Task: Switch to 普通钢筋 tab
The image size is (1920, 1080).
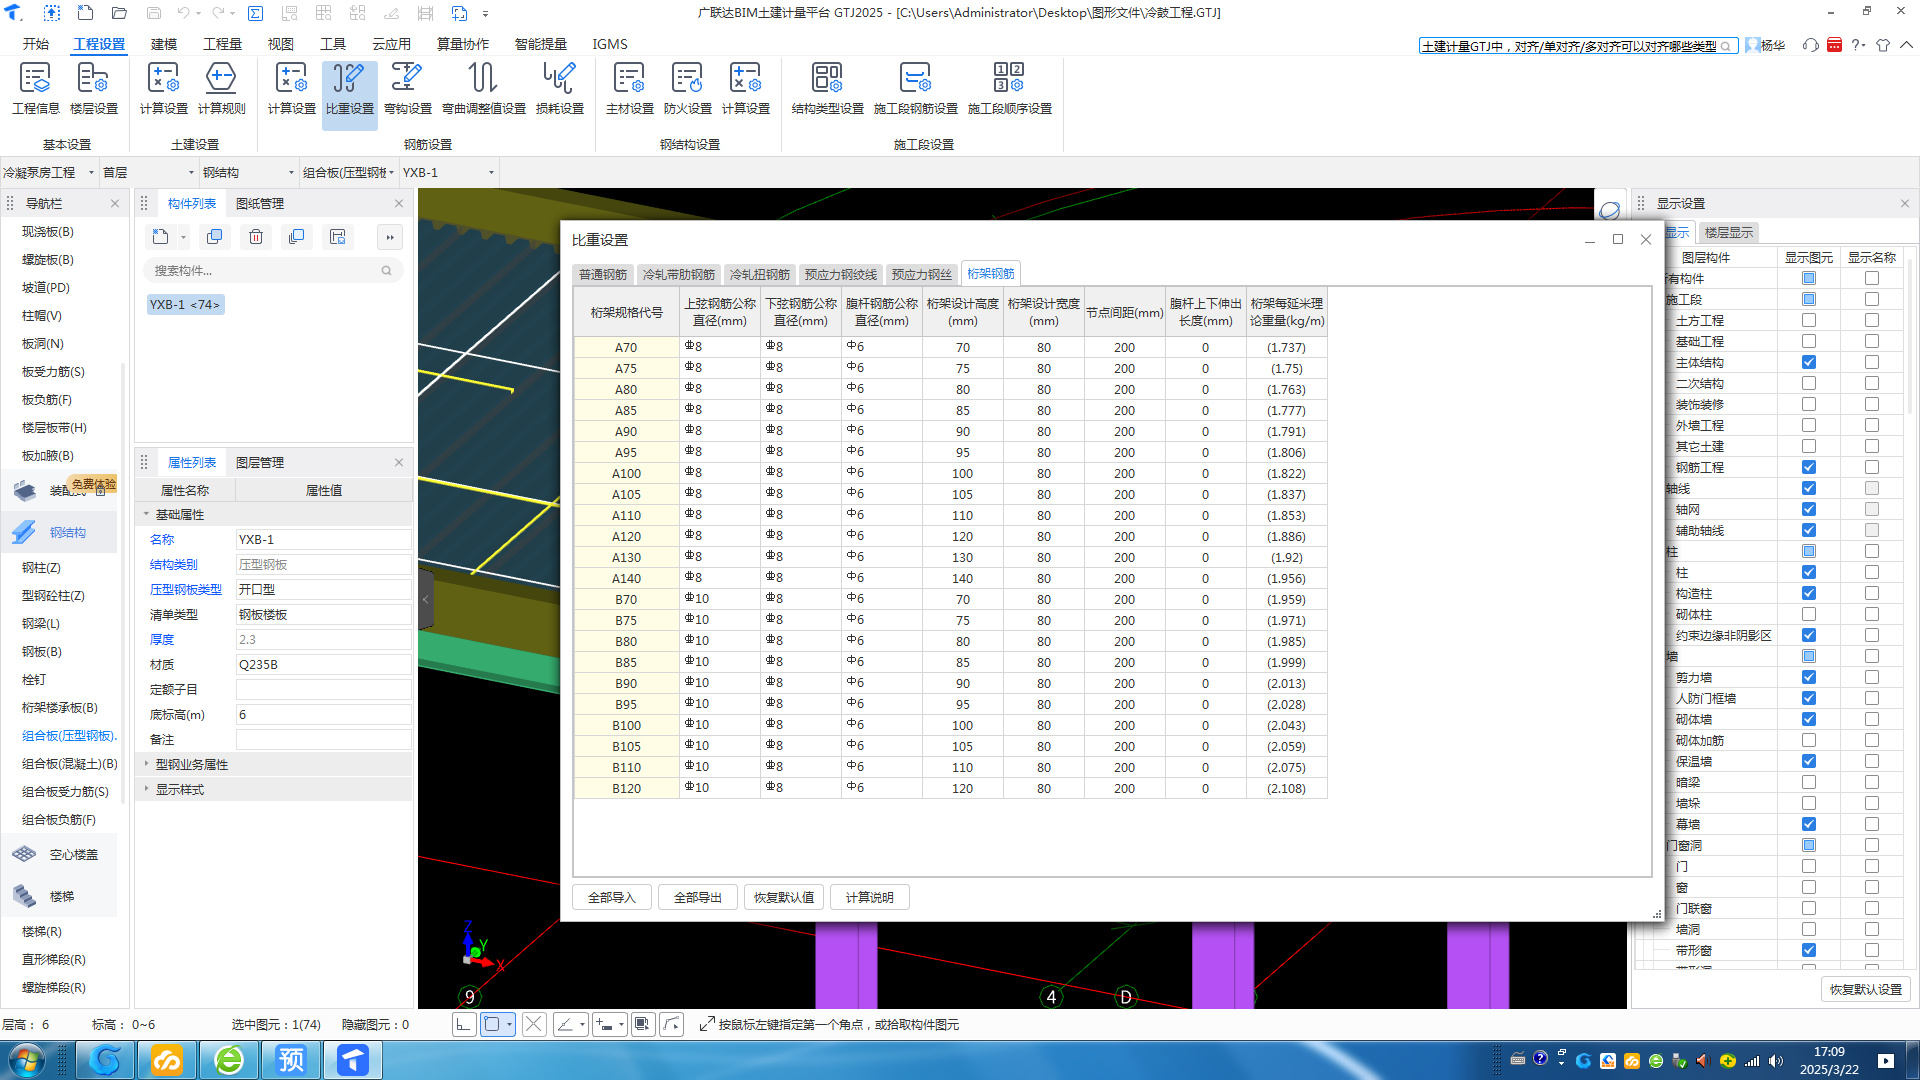Action: tap(603, 274)
